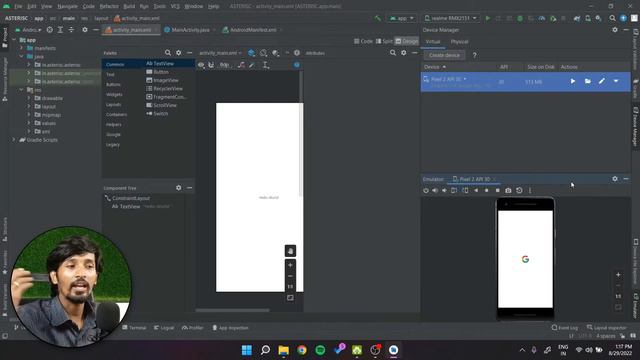
Task: Click emulator home circle button
Action: [x=487, y=191]
